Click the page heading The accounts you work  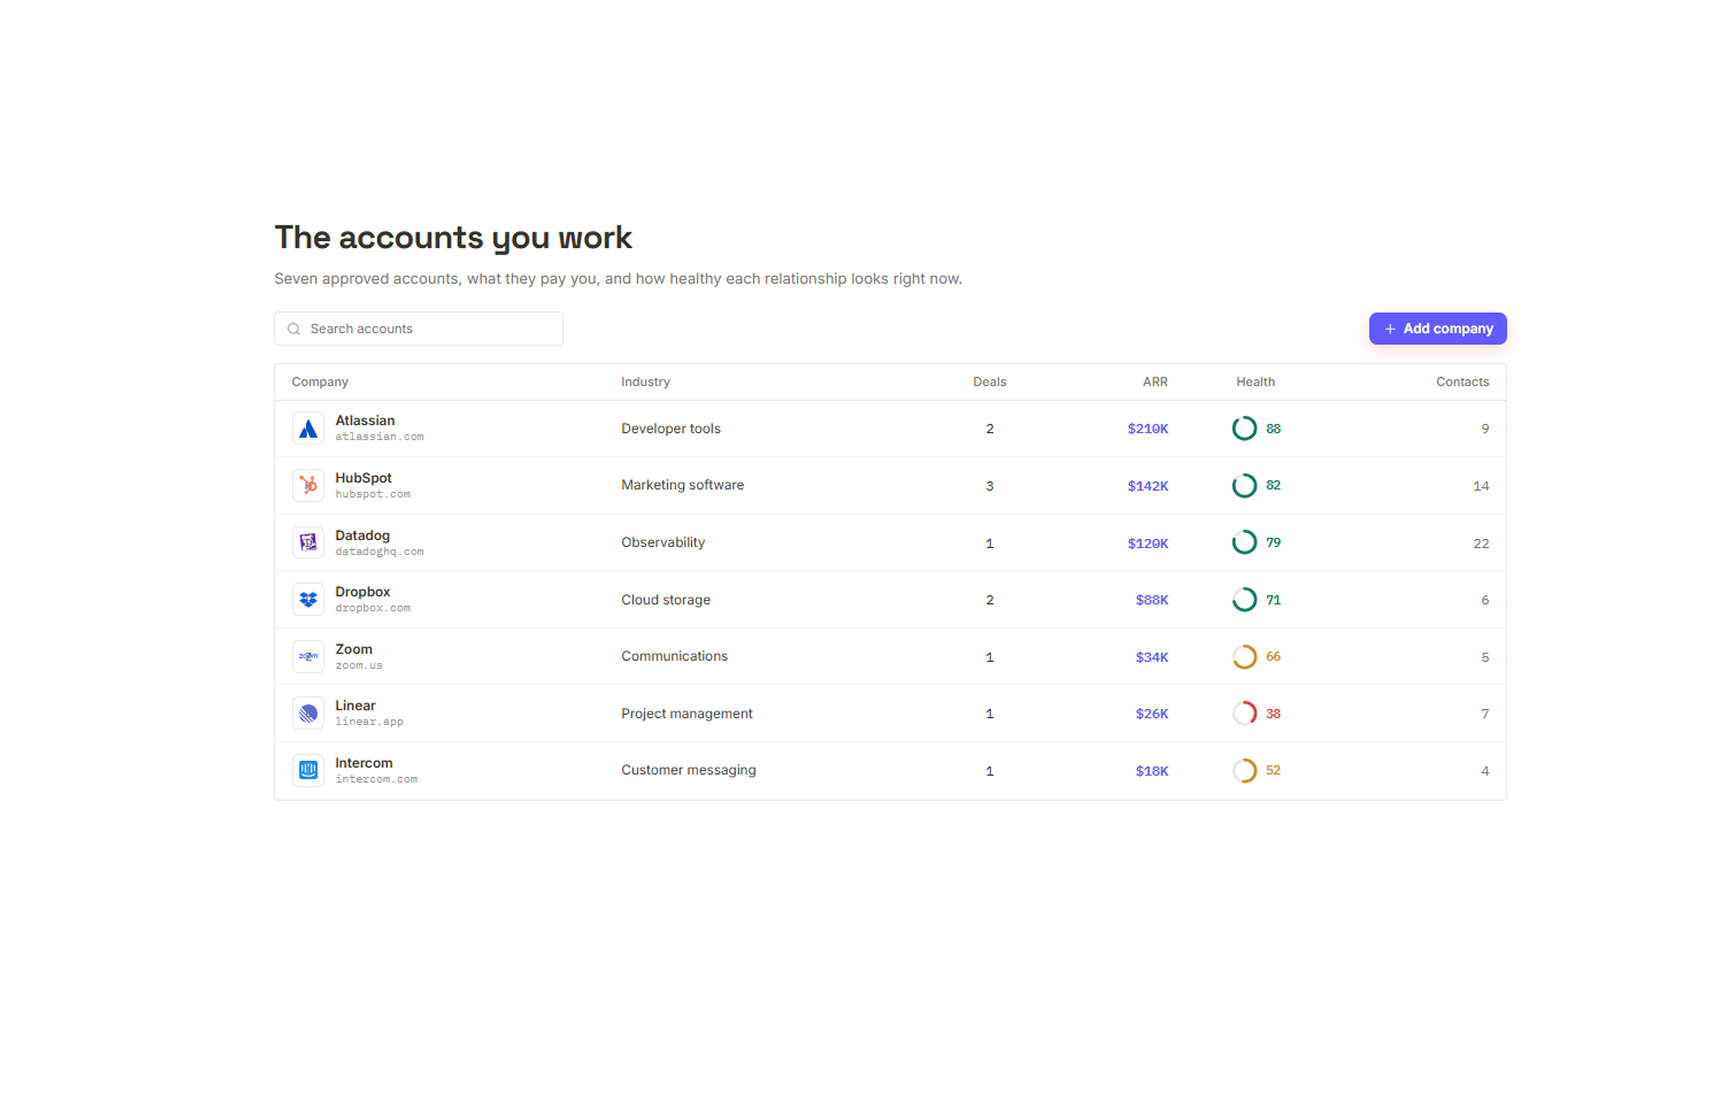[453, 238]
